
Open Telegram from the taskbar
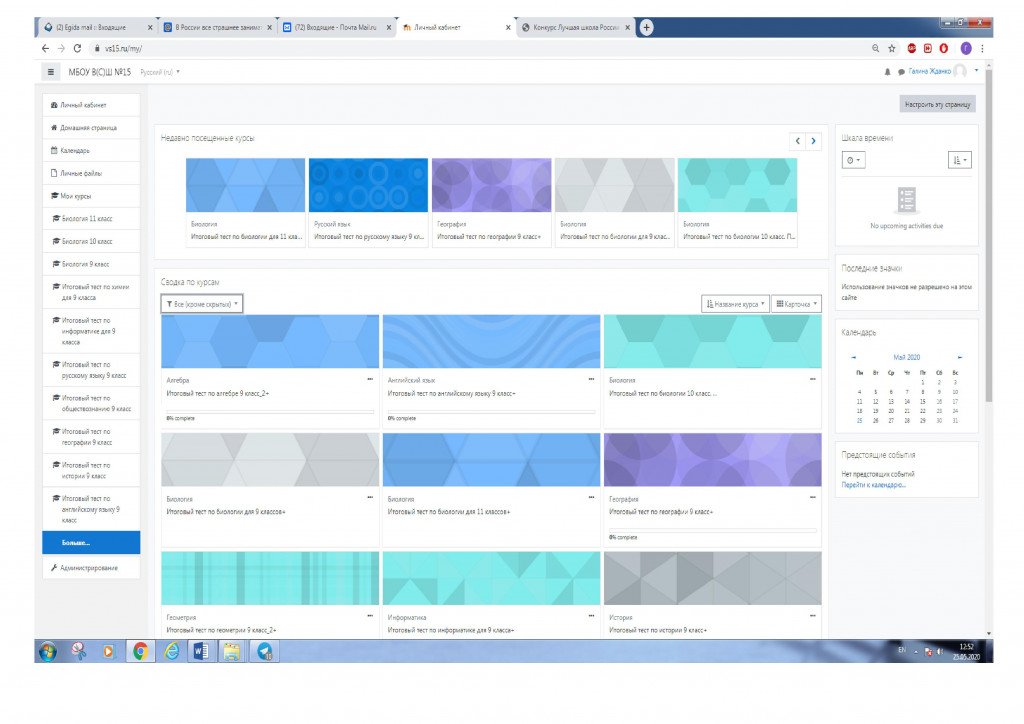tap(264, 651)
